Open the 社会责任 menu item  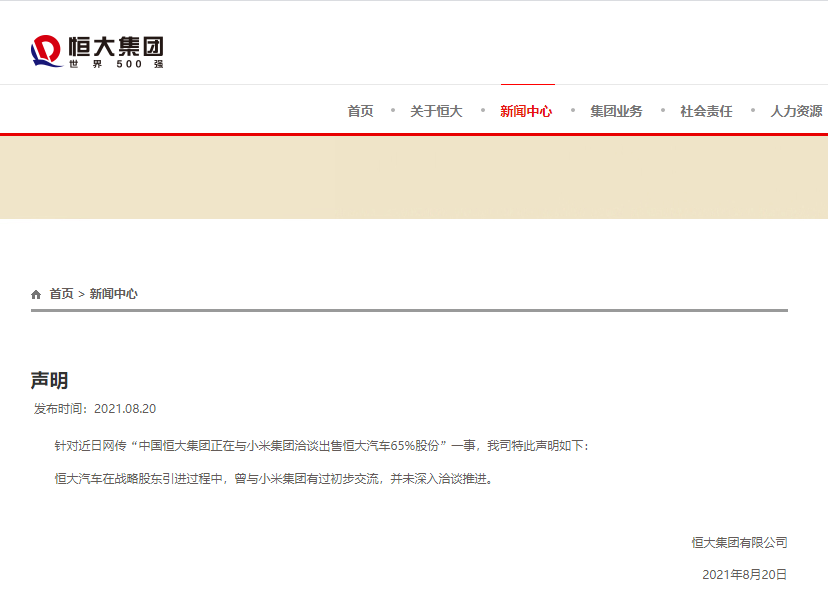pyautogui.click(x=706, y=111)
